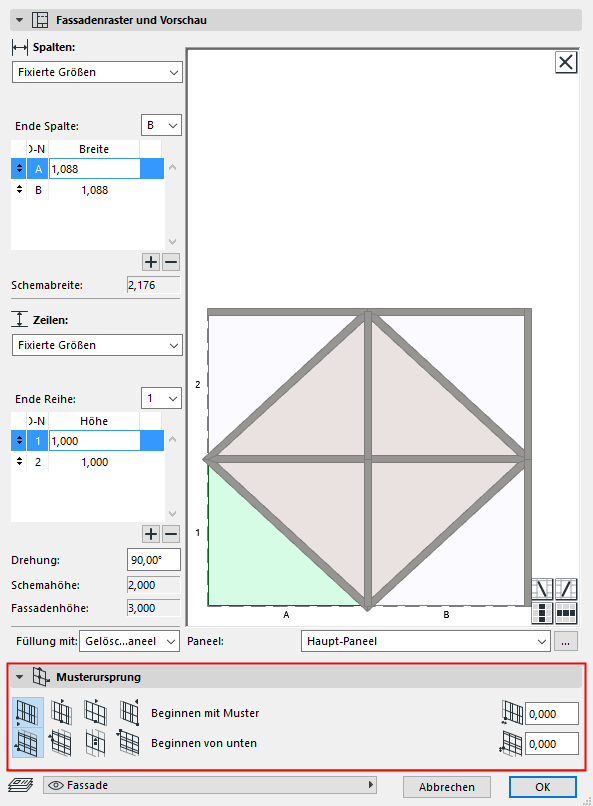Click the reorder handle of column B
This screenshot has height=806, width=593.
[x=19, y=190]
